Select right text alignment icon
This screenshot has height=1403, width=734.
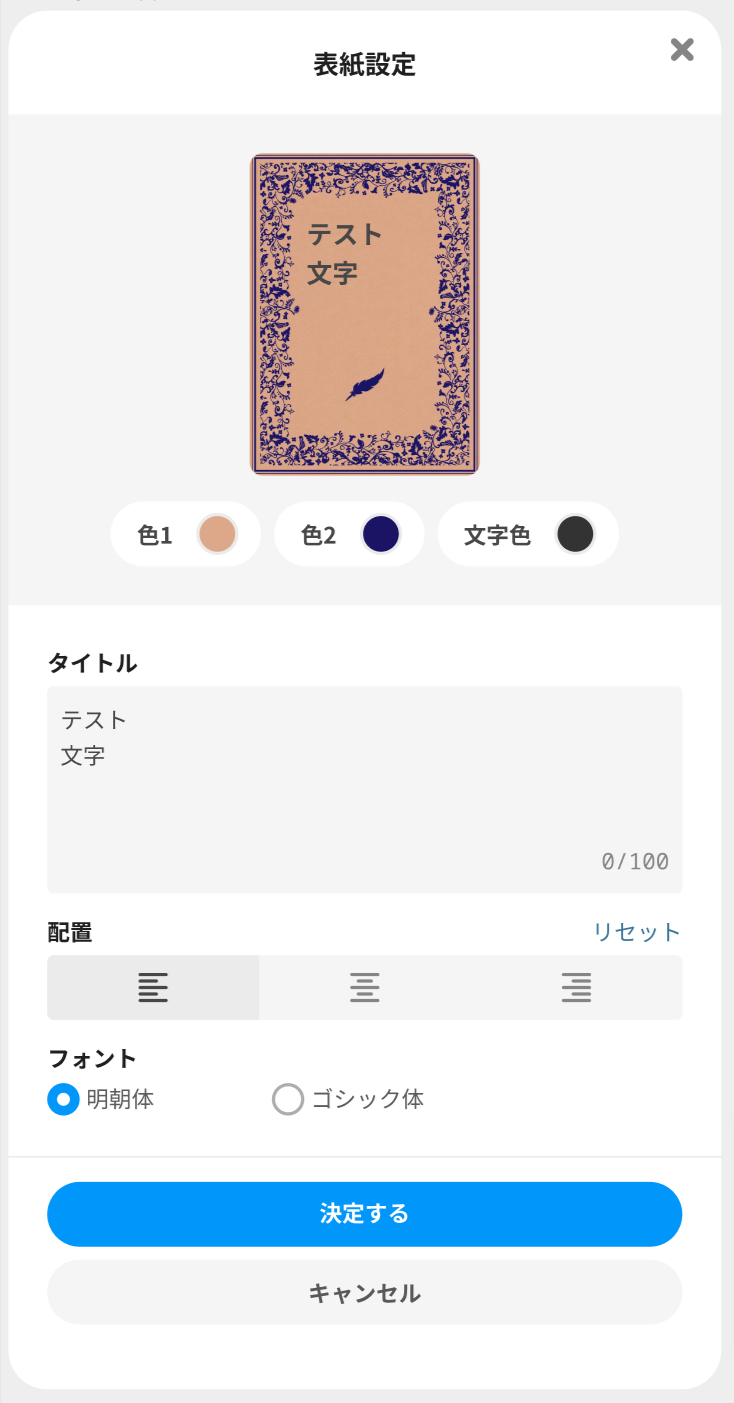[x=576, y=987]
